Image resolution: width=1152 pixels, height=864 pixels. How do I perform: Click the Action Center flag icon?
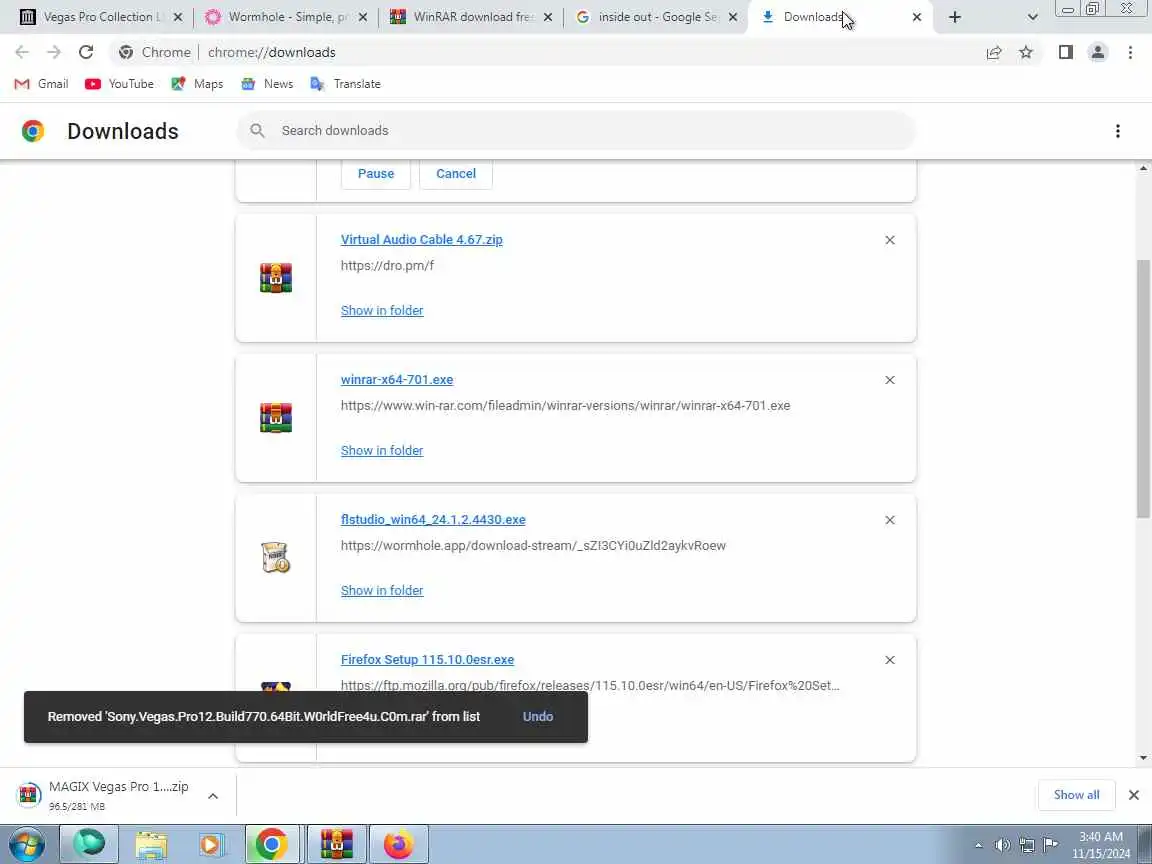[1051, 846]
